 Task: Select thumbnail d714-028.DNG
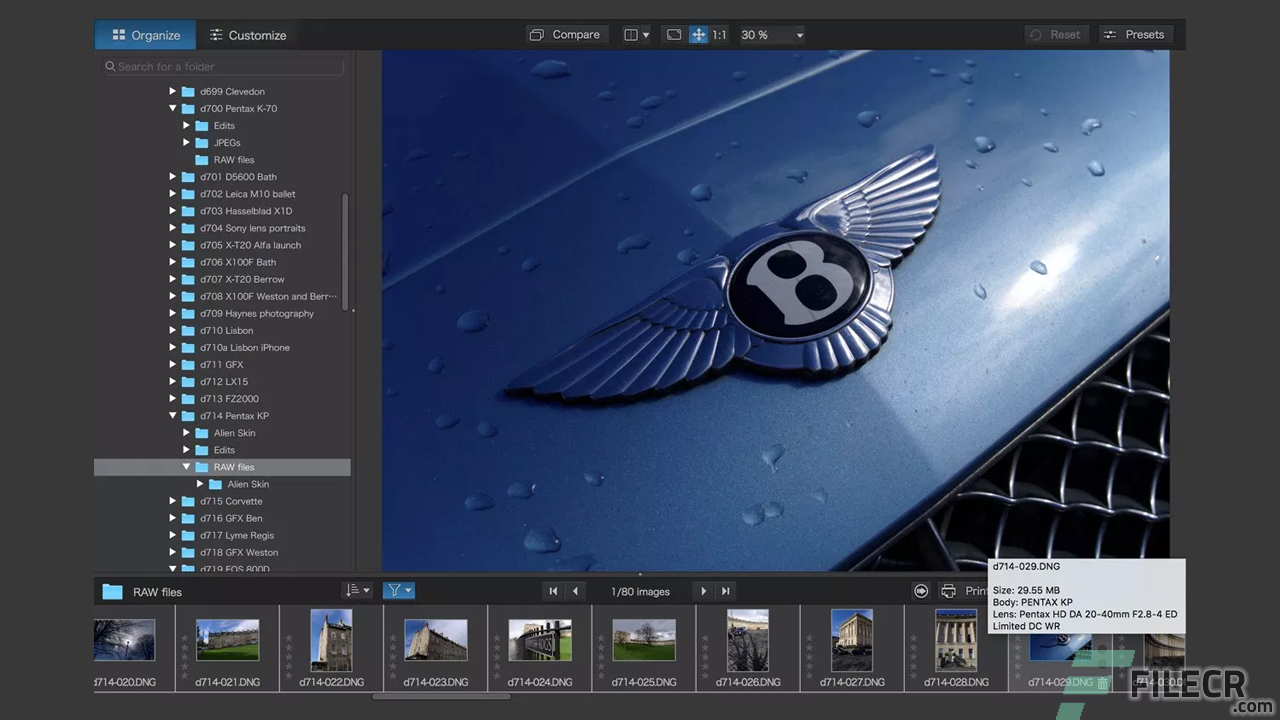coord(956,640)
